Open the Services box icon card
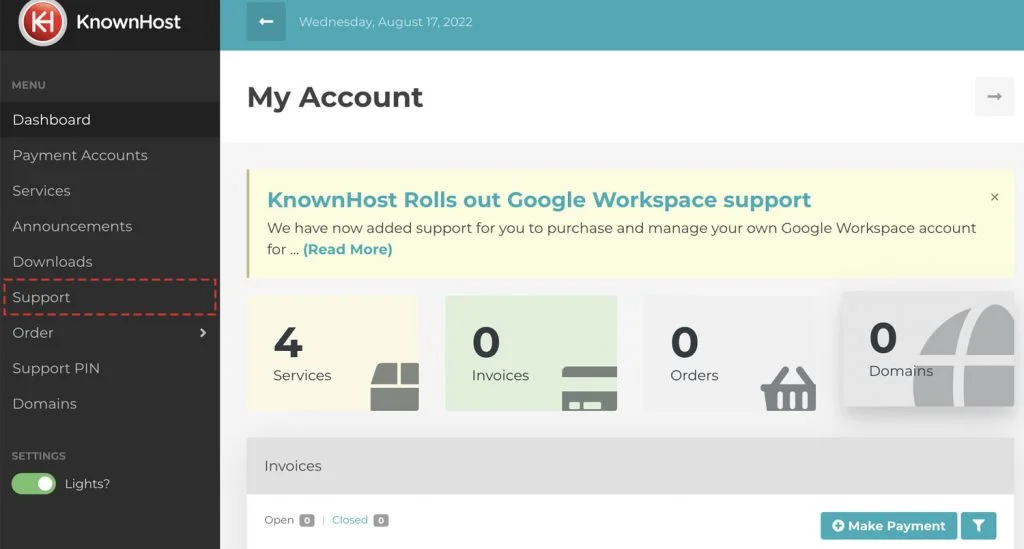 coord(394,386)
